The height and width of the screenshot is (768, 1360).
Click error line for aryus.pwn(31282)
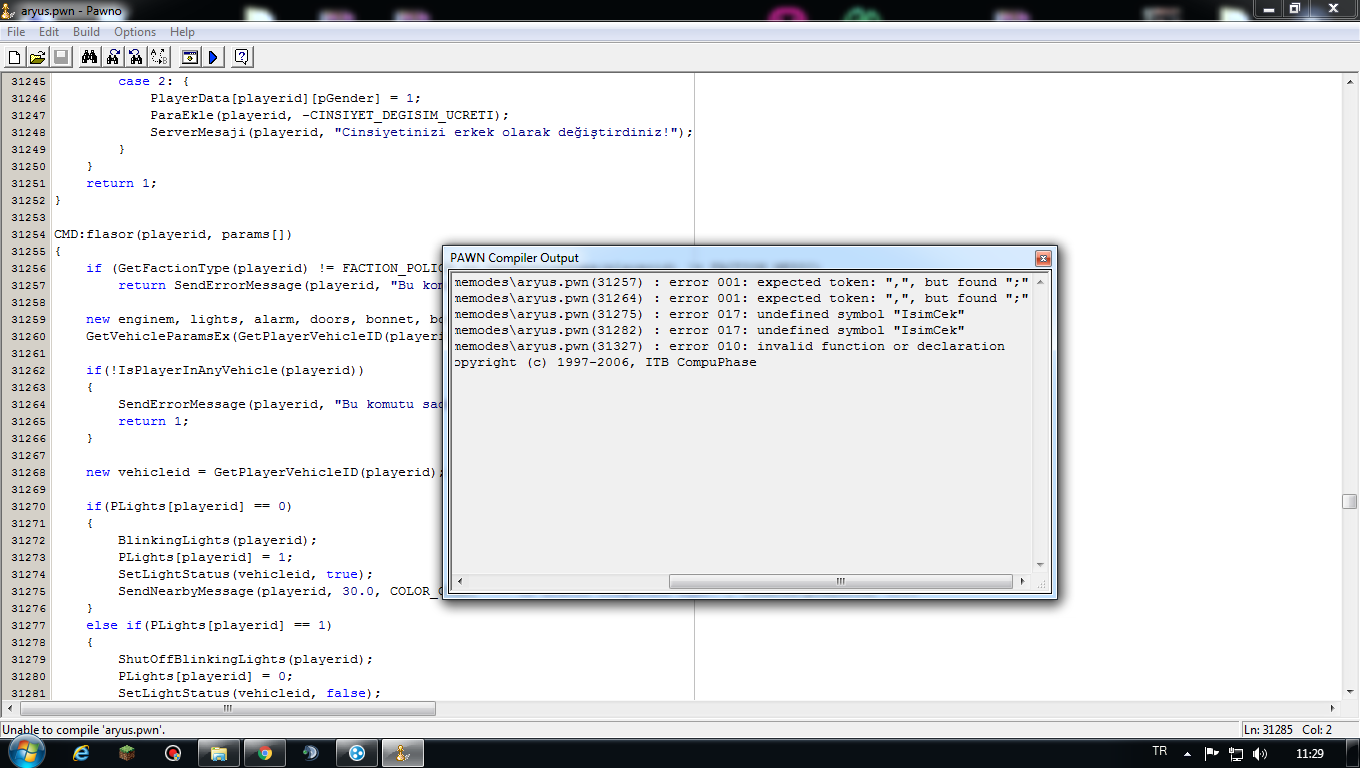click(709, 330)
